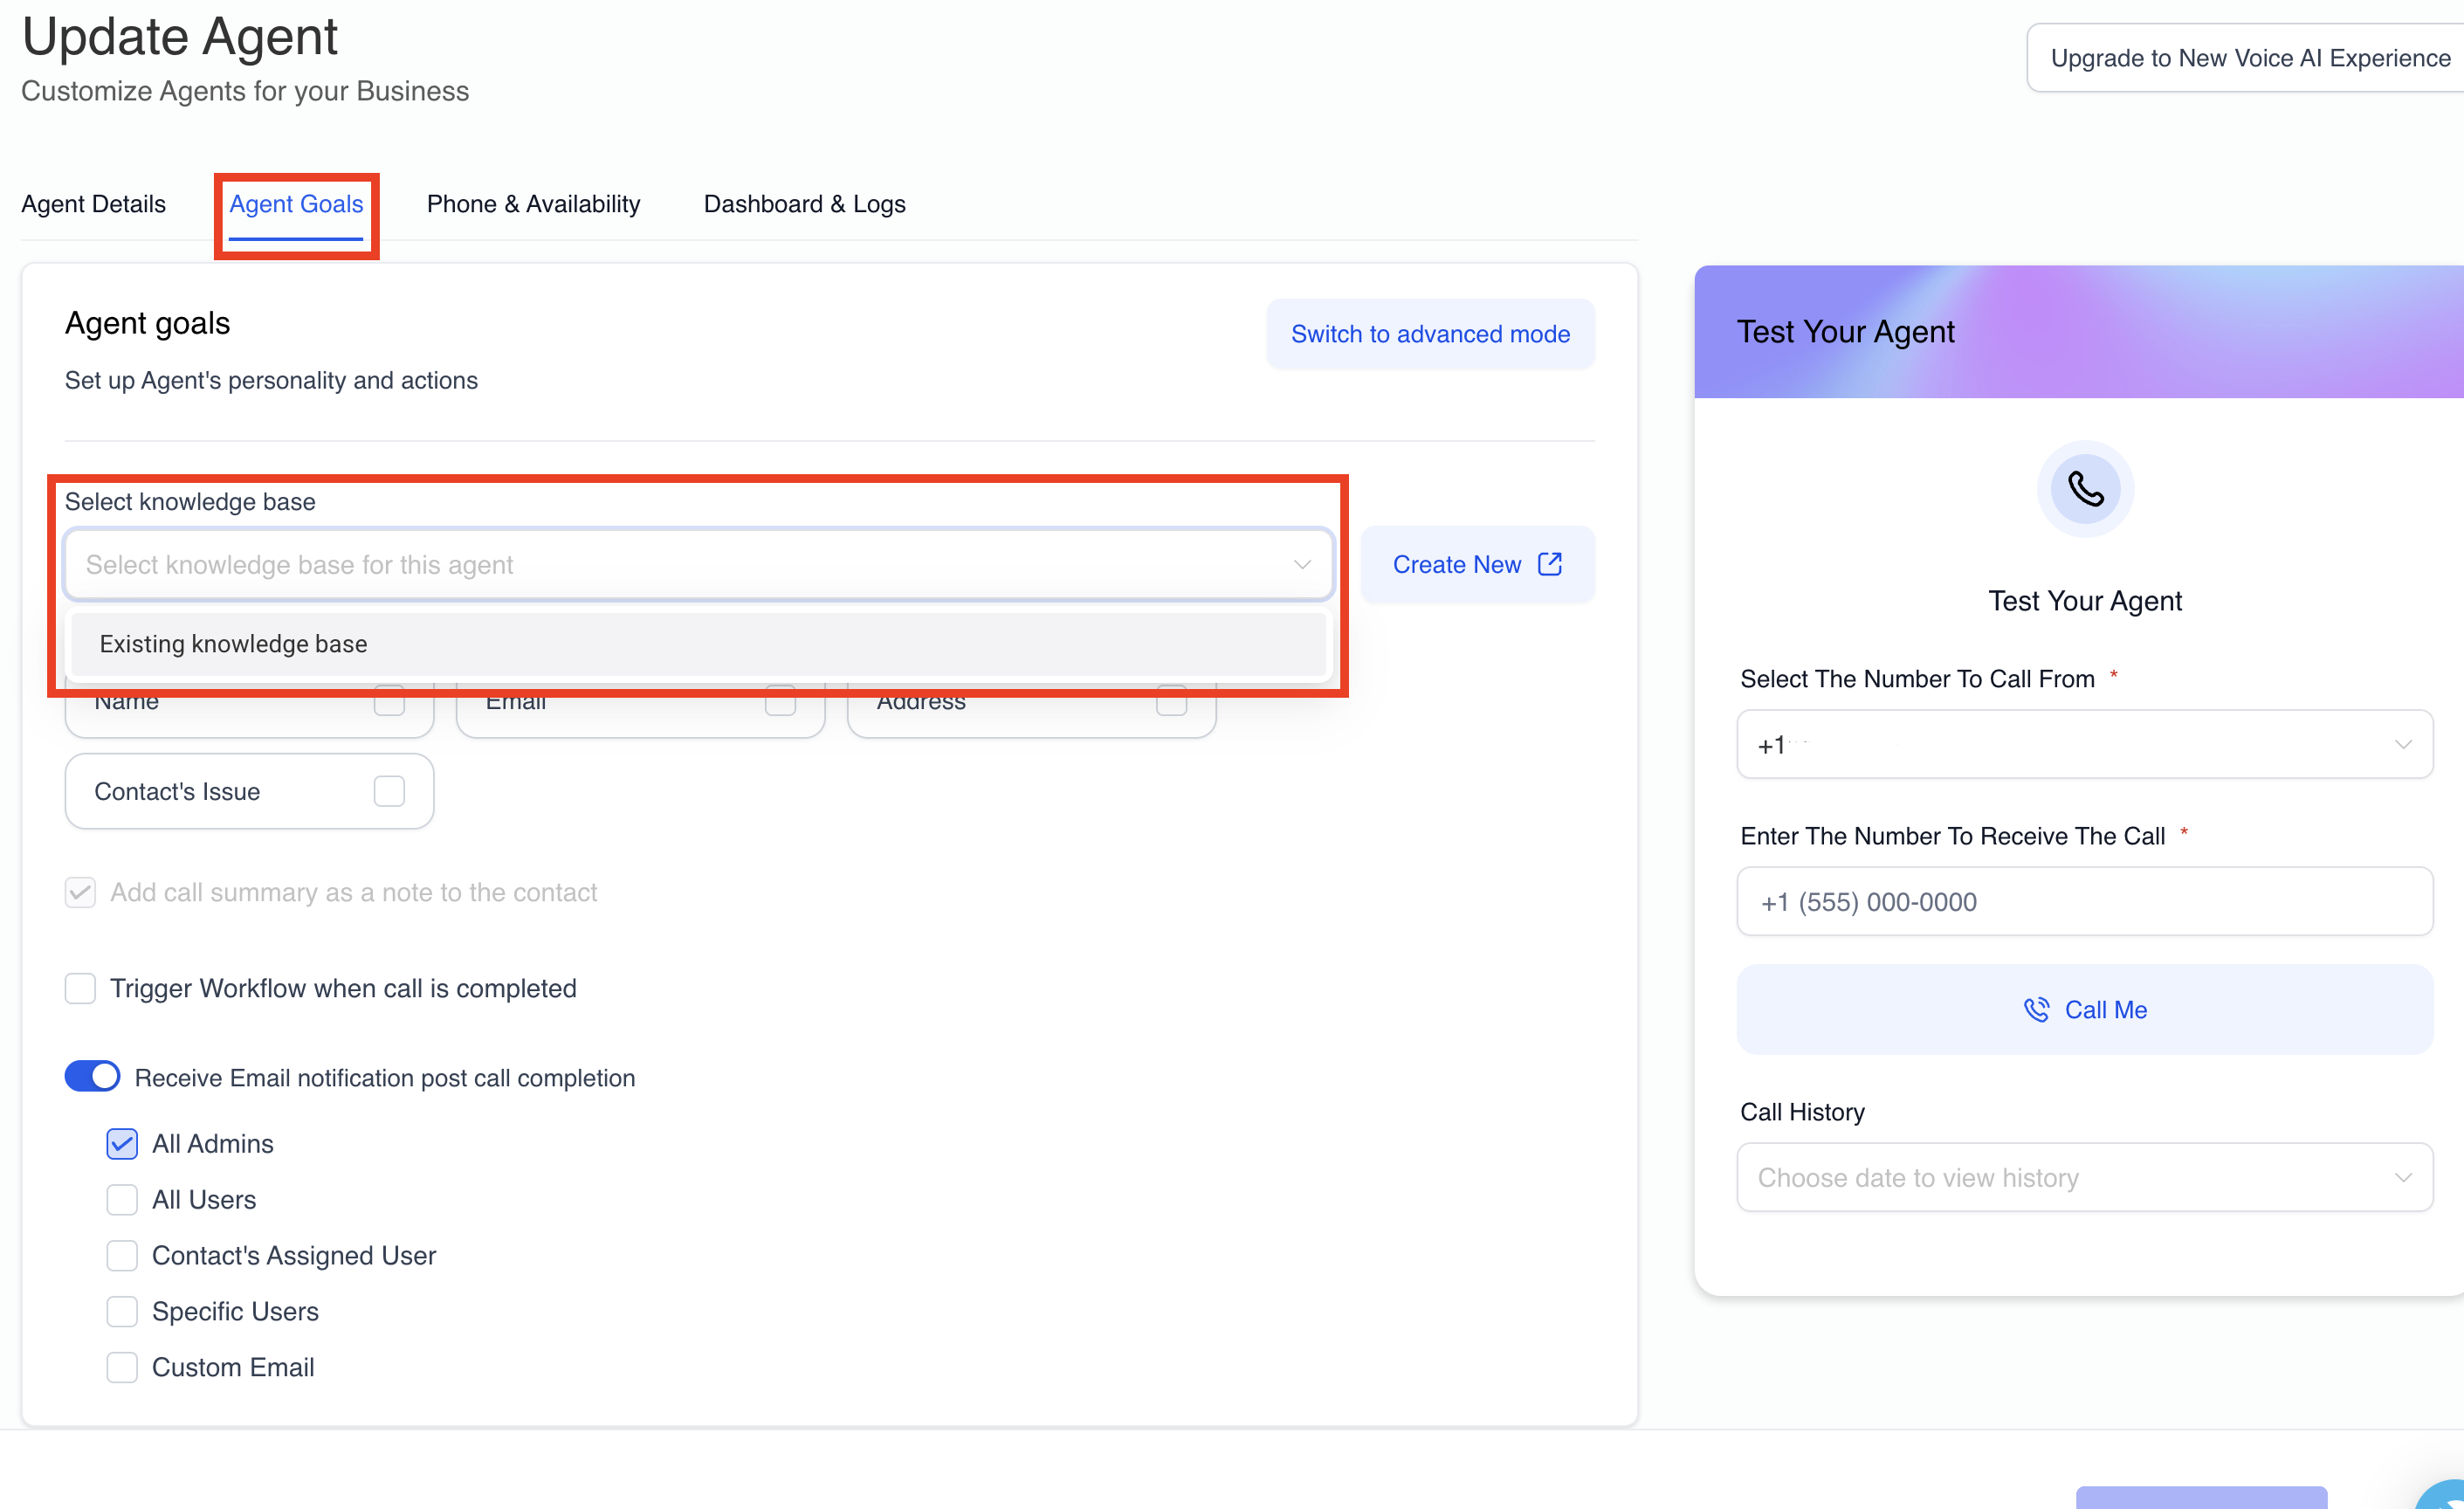
Task: Open the Dashboard & Logs tab
Action: pyautogui.click(x=804, y=204)
